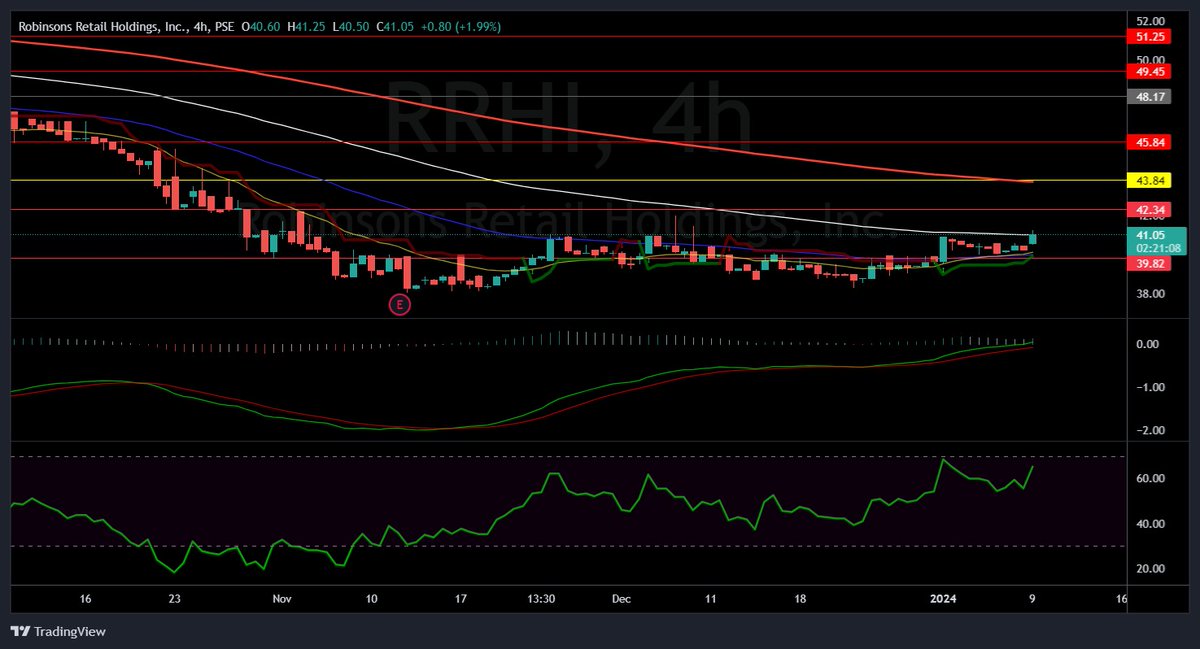Click the RSI axis value 60.00
Screen dimensions: 1200x649
click(1151, 478)
